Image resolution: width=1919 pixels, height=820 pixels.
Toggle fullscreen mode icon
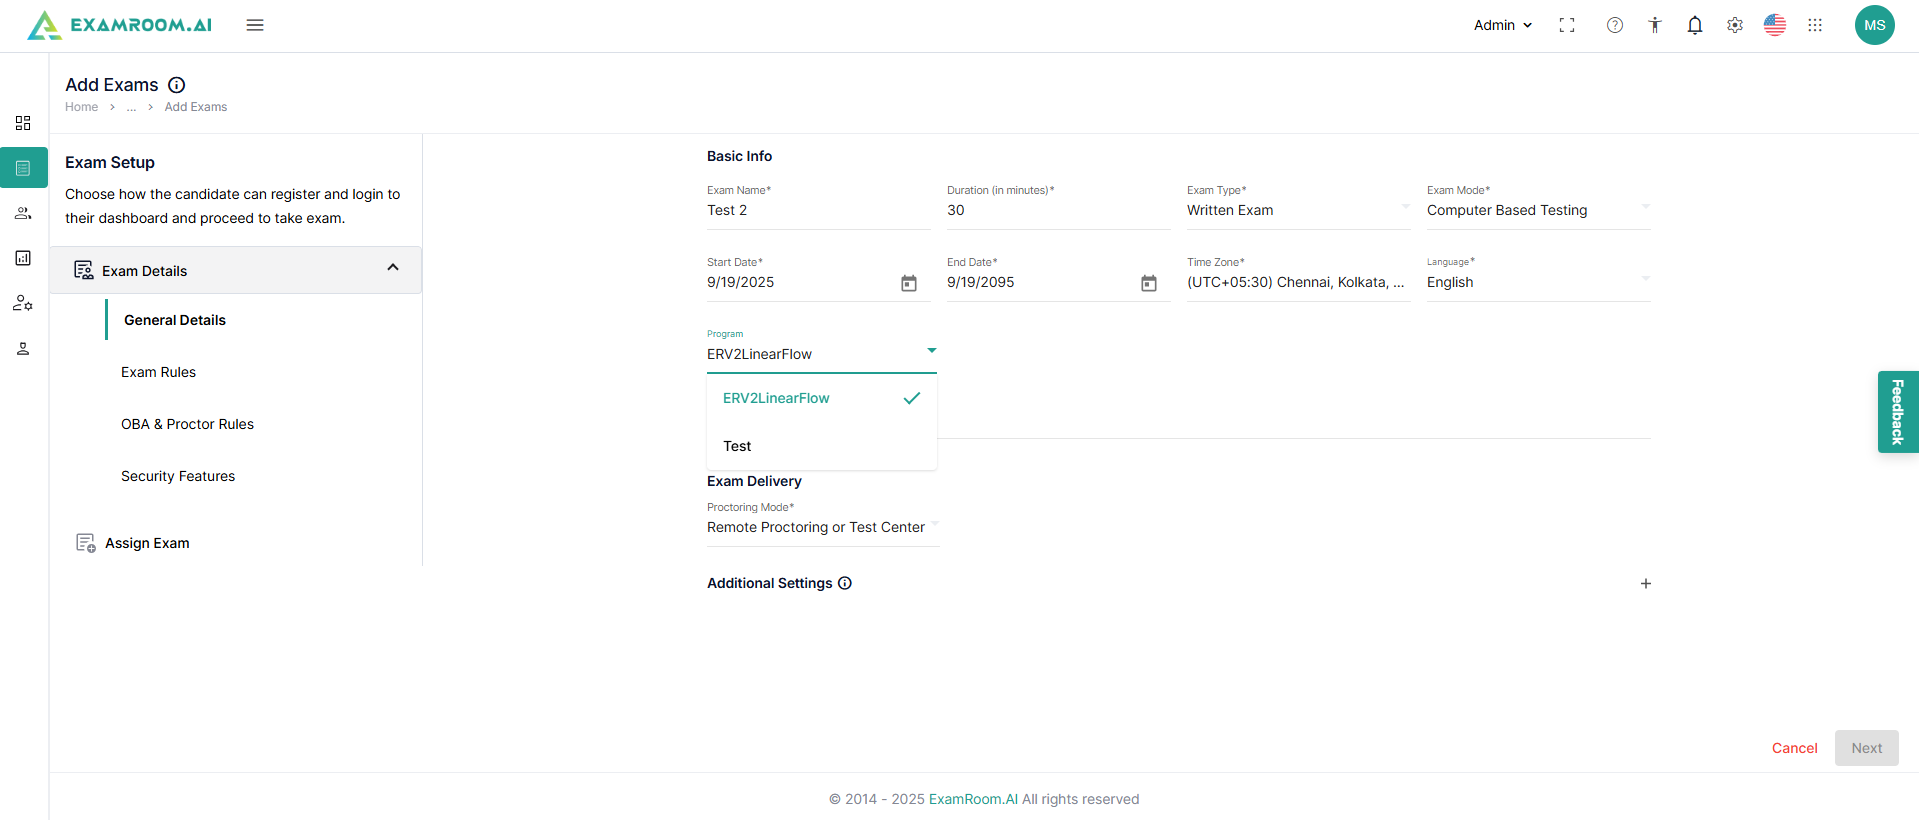(x=1567, y=25)
